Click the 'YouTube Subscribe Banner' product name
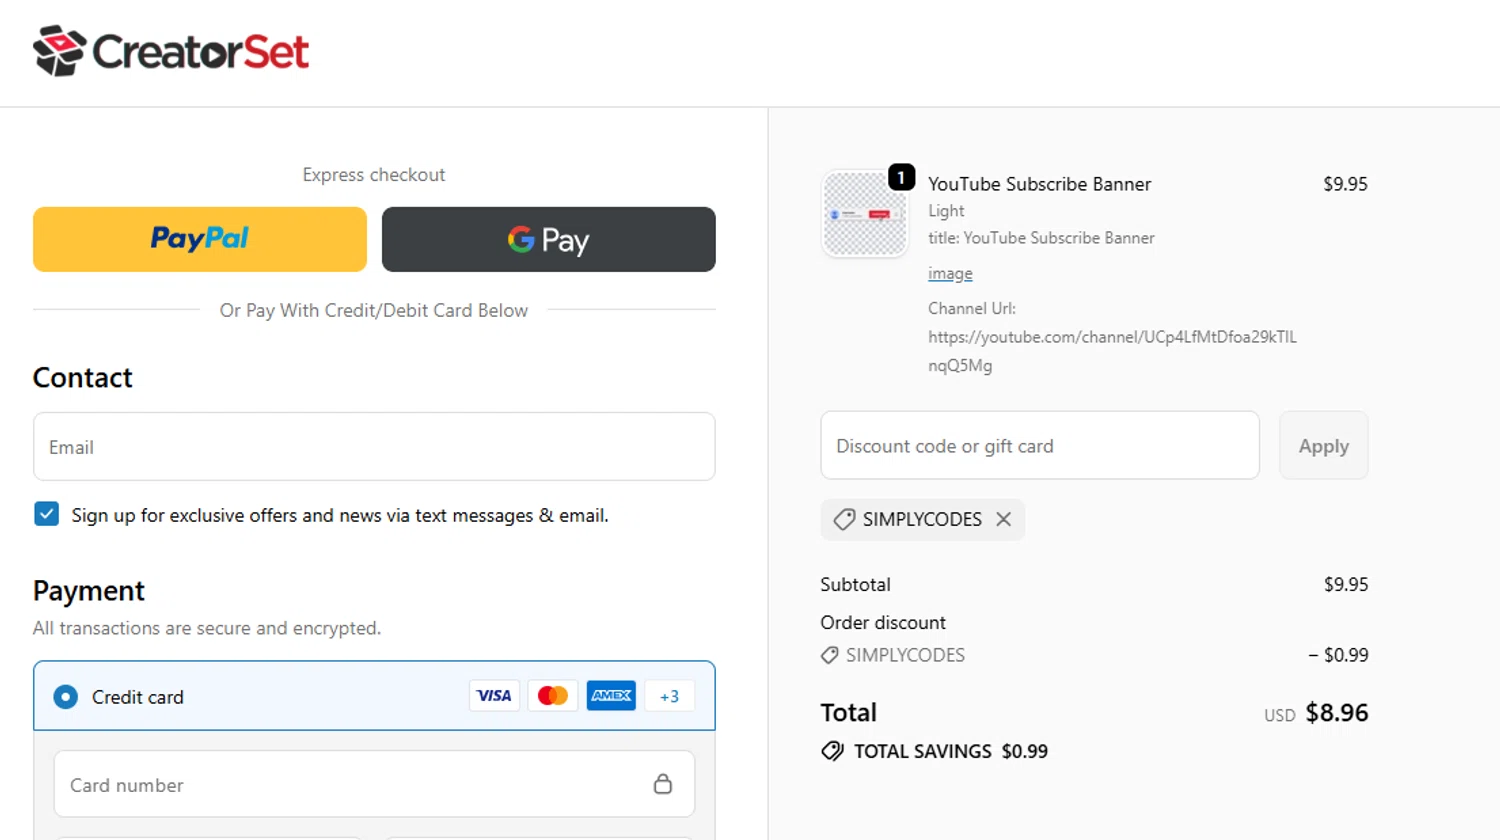The width and height of the screenshot is (1500, 840). pyautogui.click(x=1040, y=184)
